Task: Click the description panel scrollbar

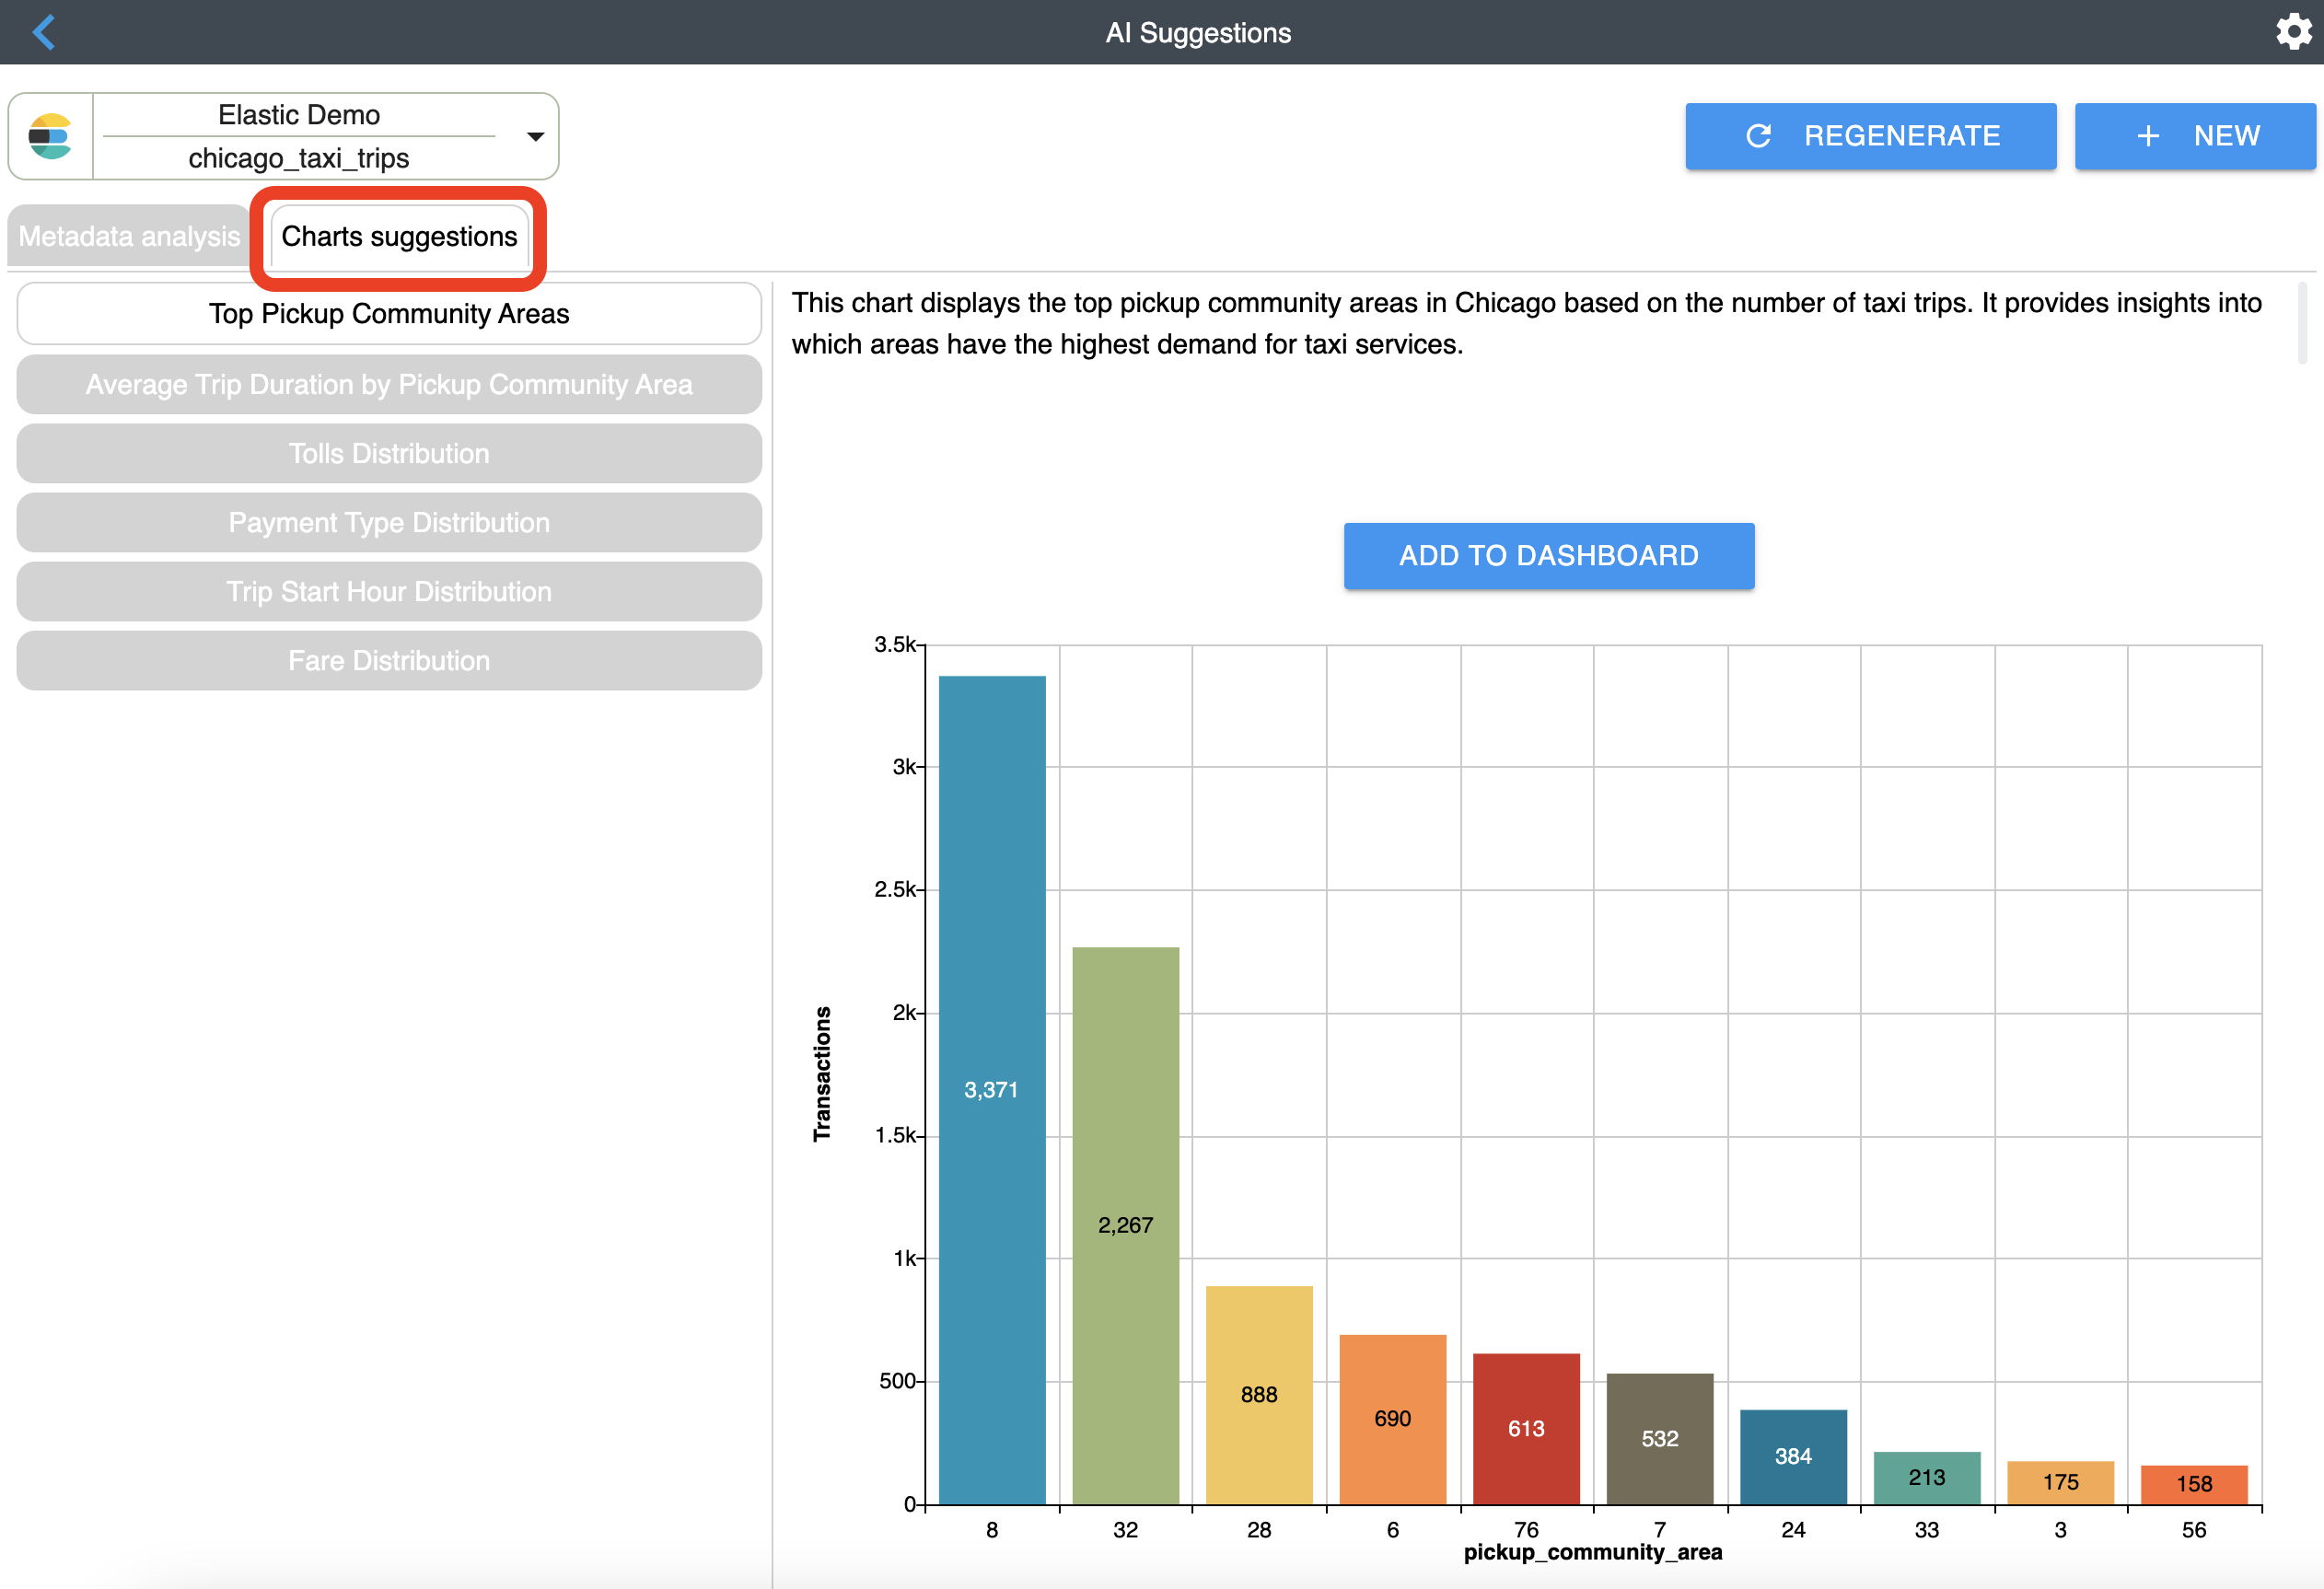Action: pyautogui.click(x=2301, y=323)
